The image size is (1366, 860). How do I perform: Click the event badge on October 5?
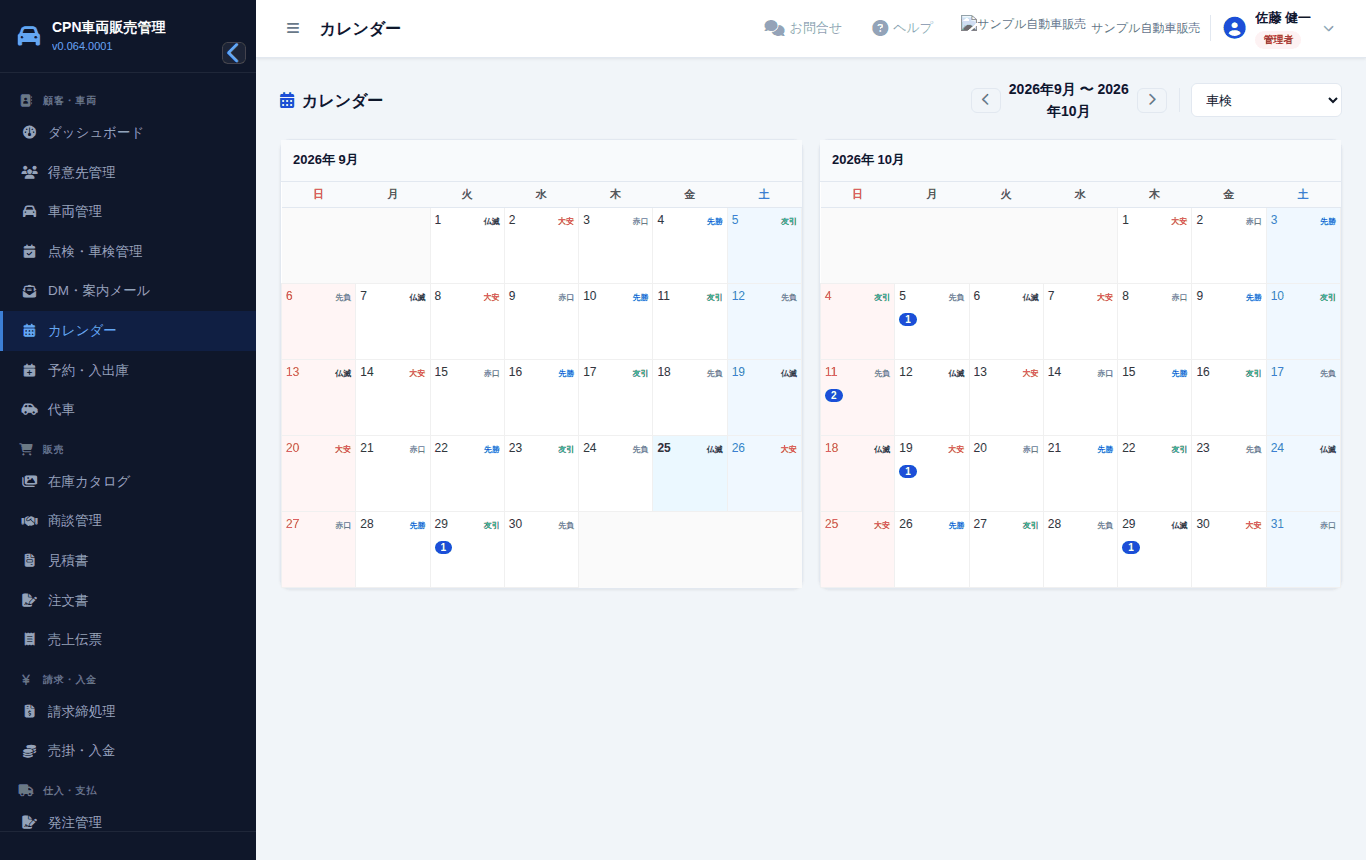click(908, 319)
